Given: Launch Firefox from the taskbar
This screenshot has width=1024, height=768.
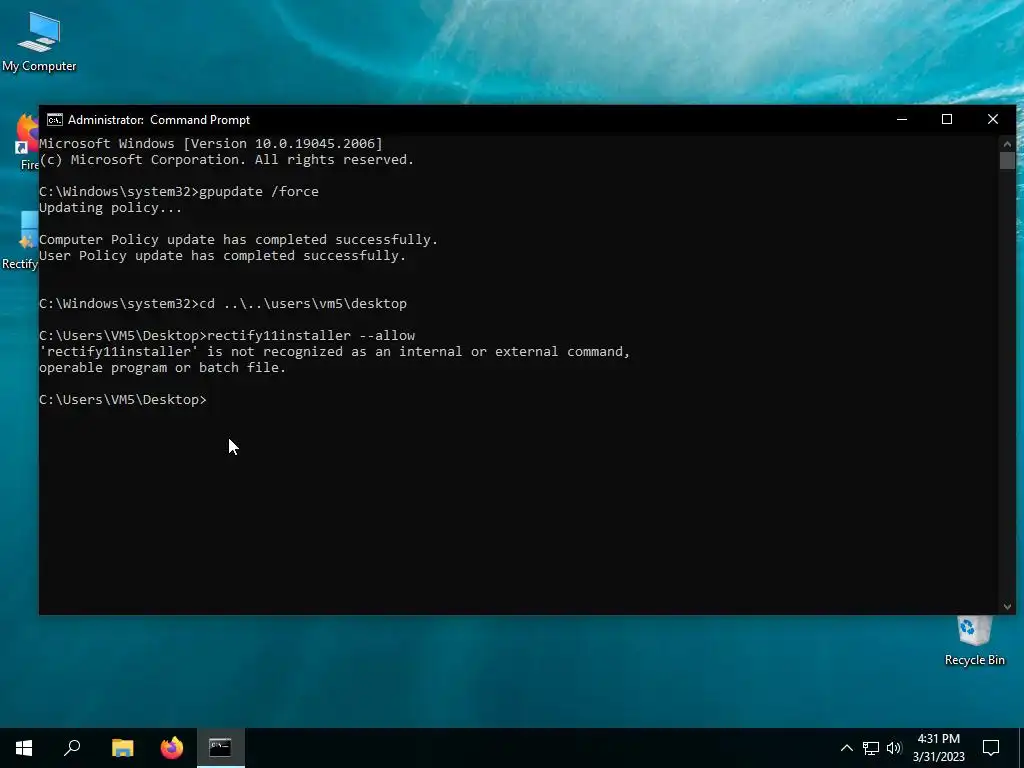Looking at the screenshot, I should (x=172, y=748).
